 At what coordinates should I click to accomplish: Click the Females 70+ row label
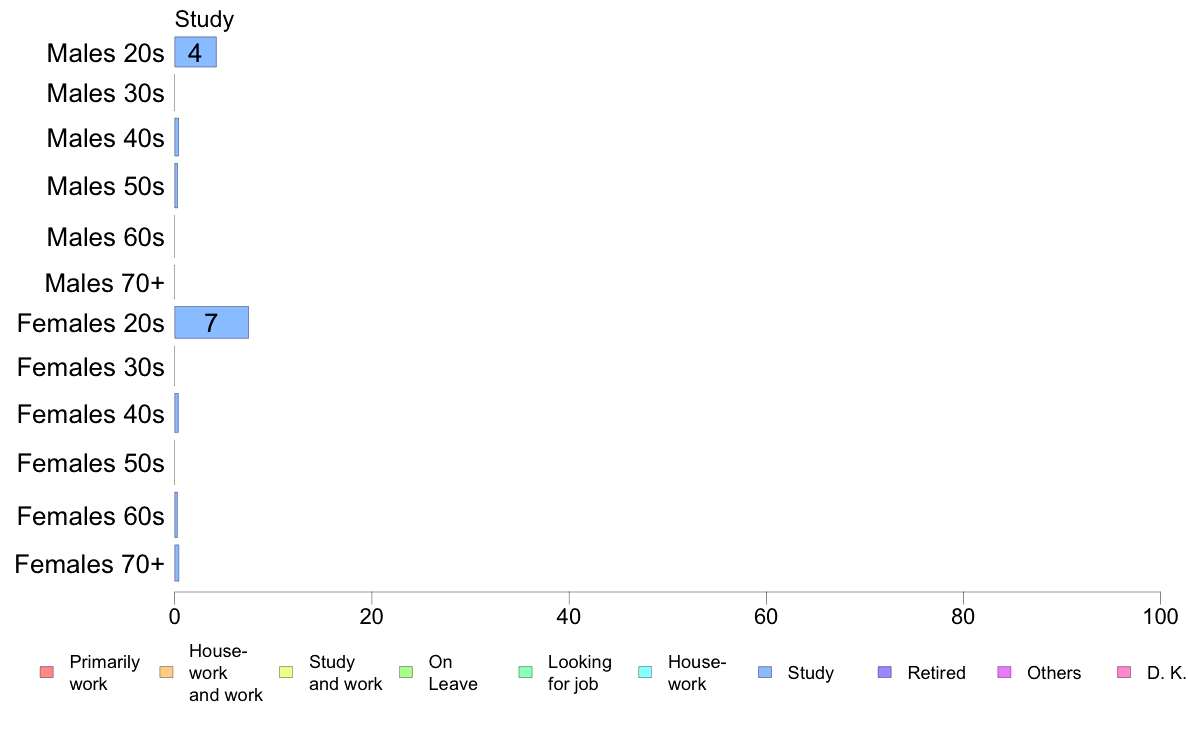(x=89, y=564)
